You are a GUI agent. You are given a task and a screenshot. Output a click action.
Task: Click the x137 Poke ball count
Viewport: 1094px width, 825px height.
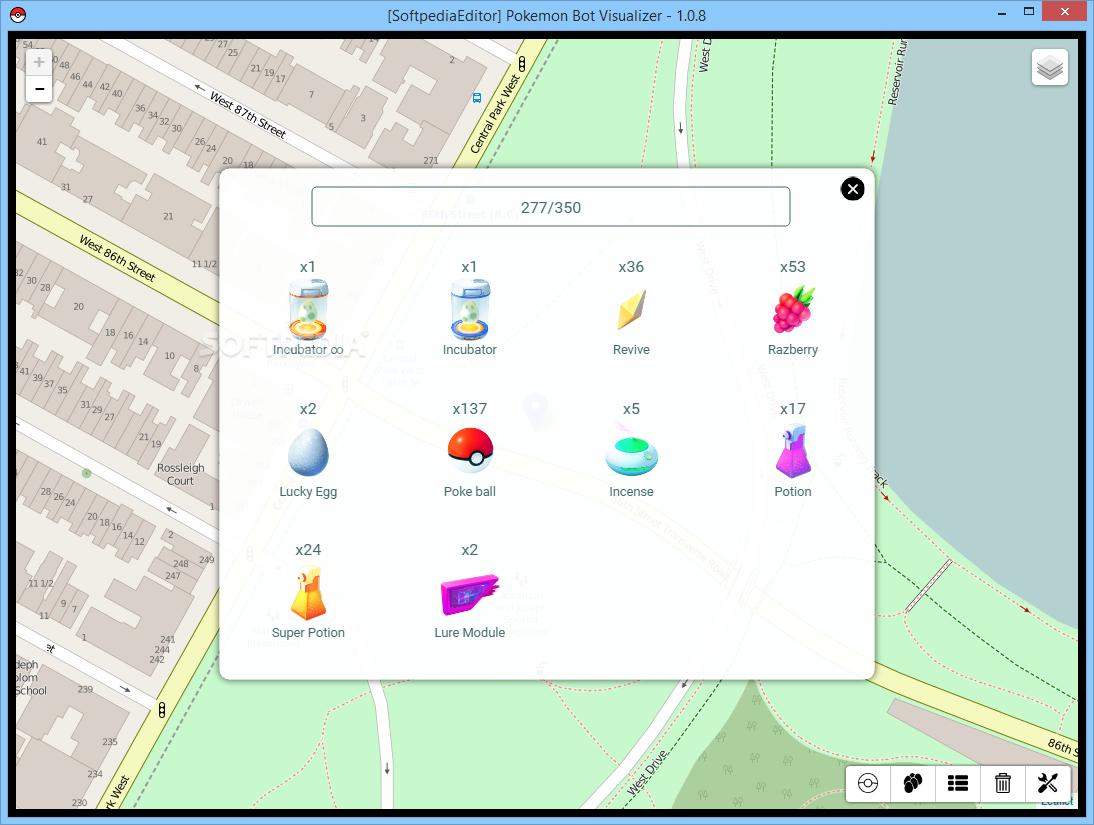point(470,408)
